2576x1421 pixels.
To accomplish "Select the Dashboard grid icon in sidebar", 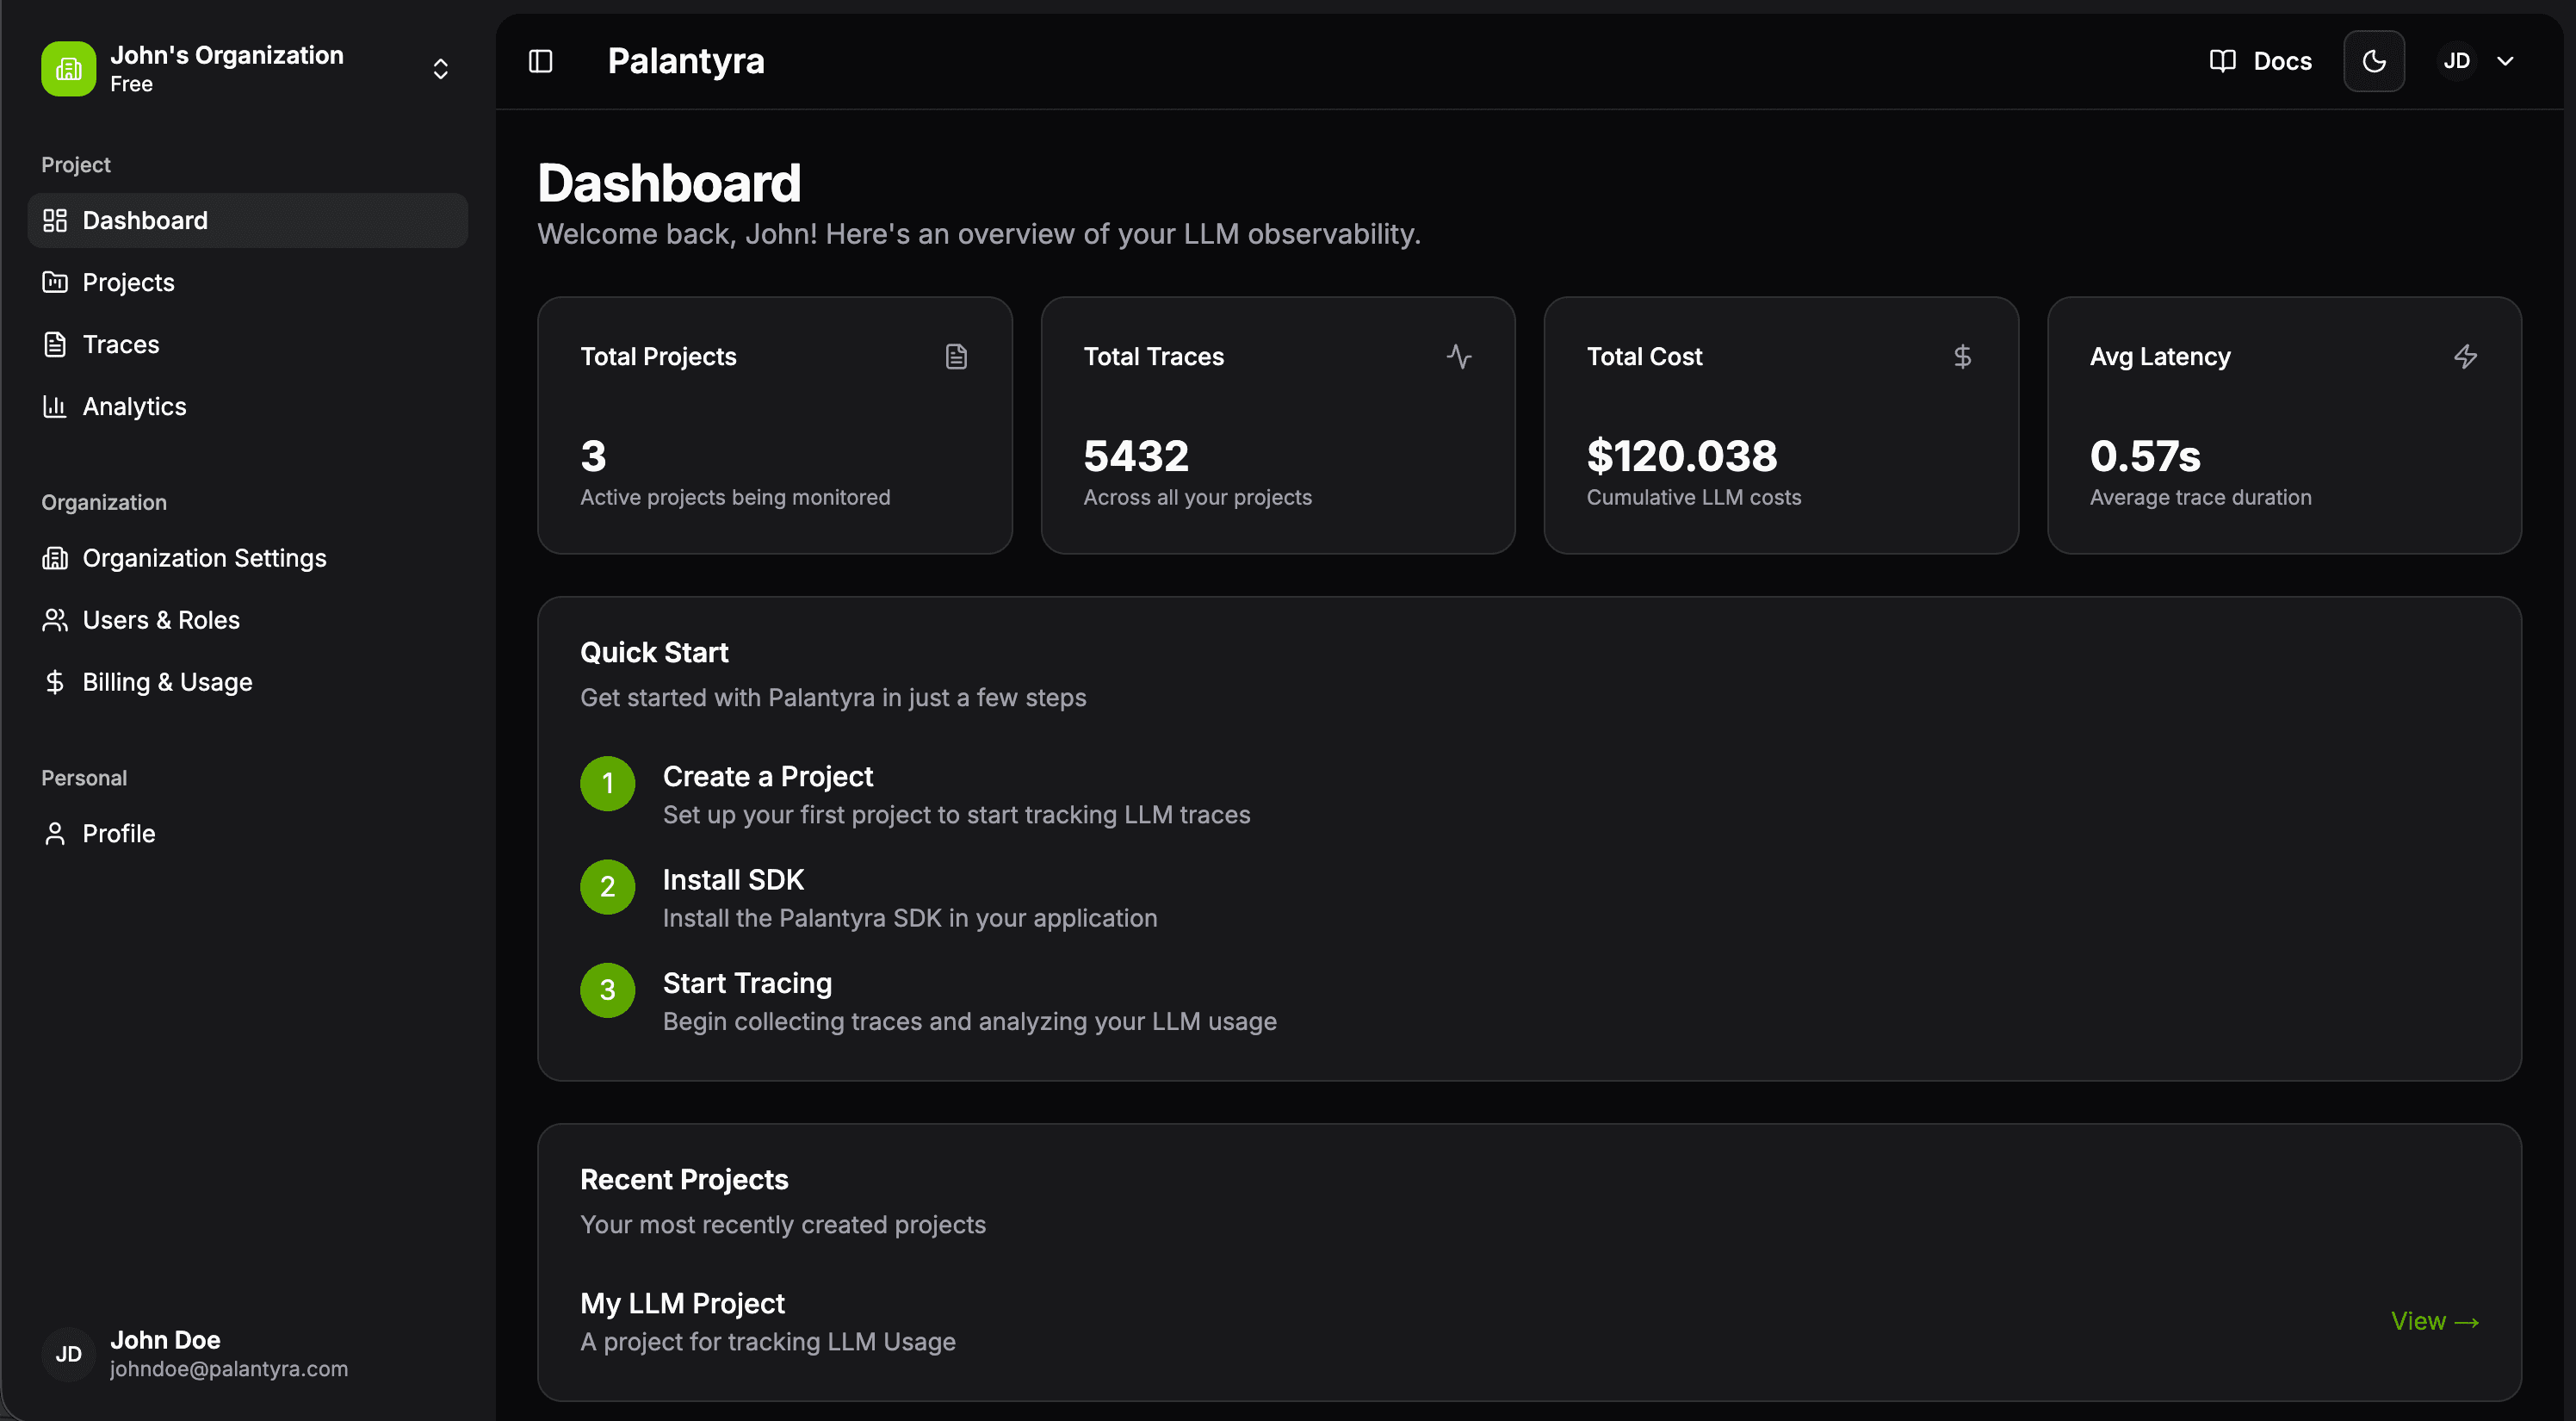I will tap(56, 220).
